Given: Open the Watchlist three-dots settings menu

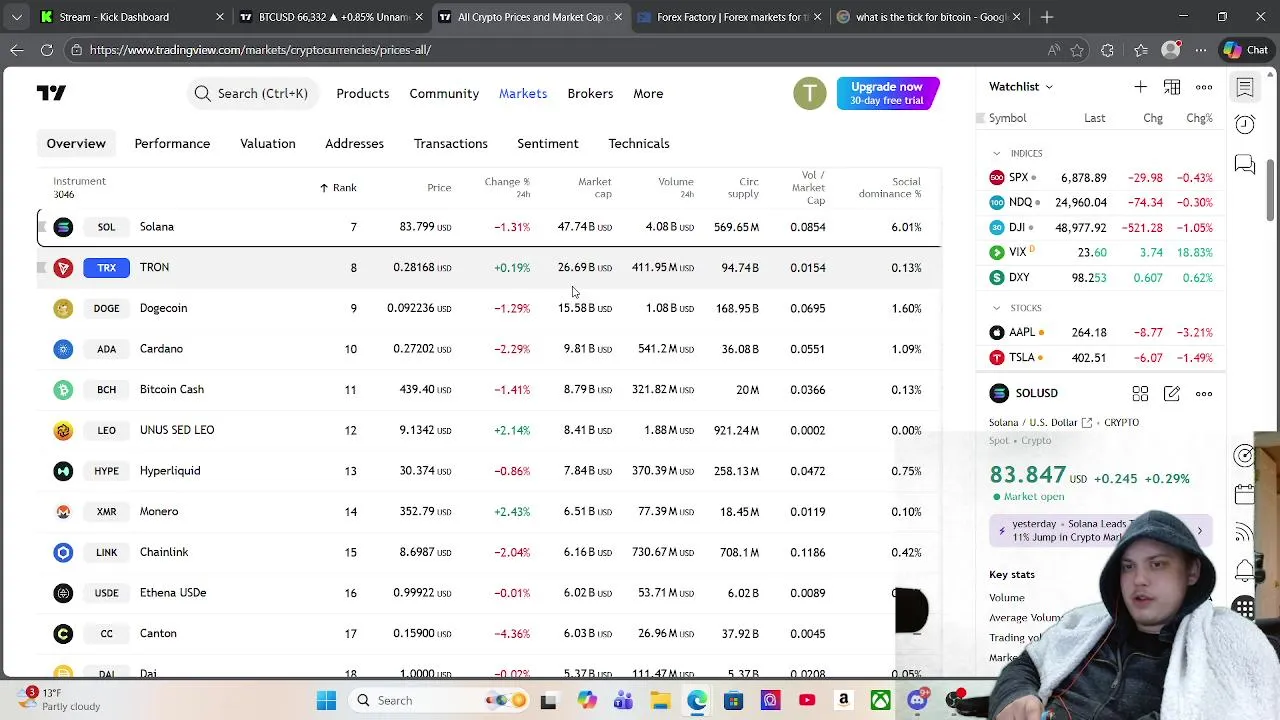Looking at the screenshot, I should [x=1204, y=87].
